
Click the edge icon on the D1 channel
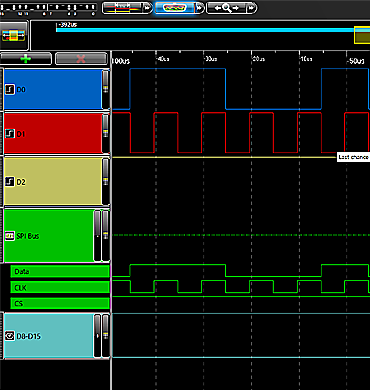(10, 134)
